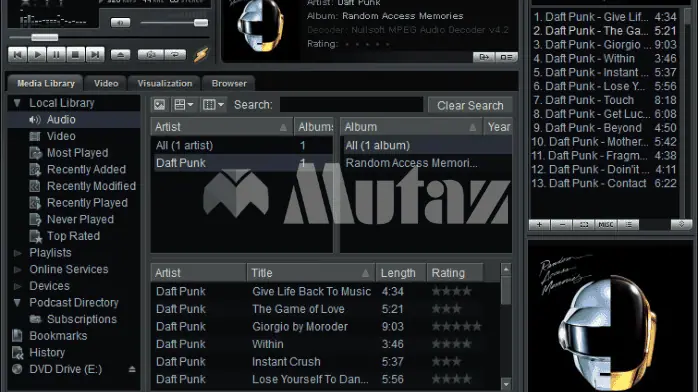This screenshot has height=392, width=698.
Task: Open the Visualization tab
Action: (165, 83)
